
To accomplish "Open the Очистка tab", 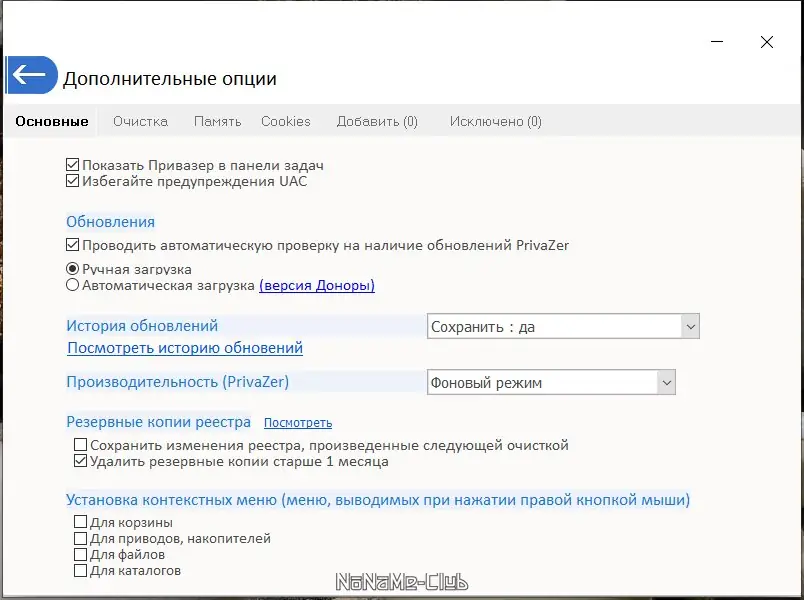I will point(140,122).
